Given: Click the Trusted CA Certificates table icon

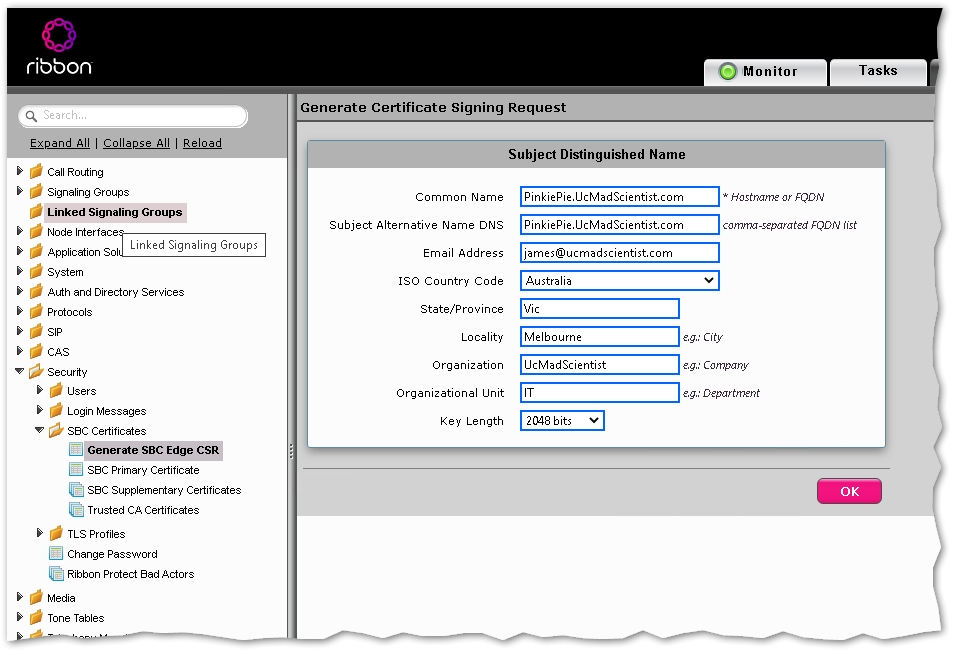Looking at the screenshot, I should pyautogui.click(x=76, y=510).
